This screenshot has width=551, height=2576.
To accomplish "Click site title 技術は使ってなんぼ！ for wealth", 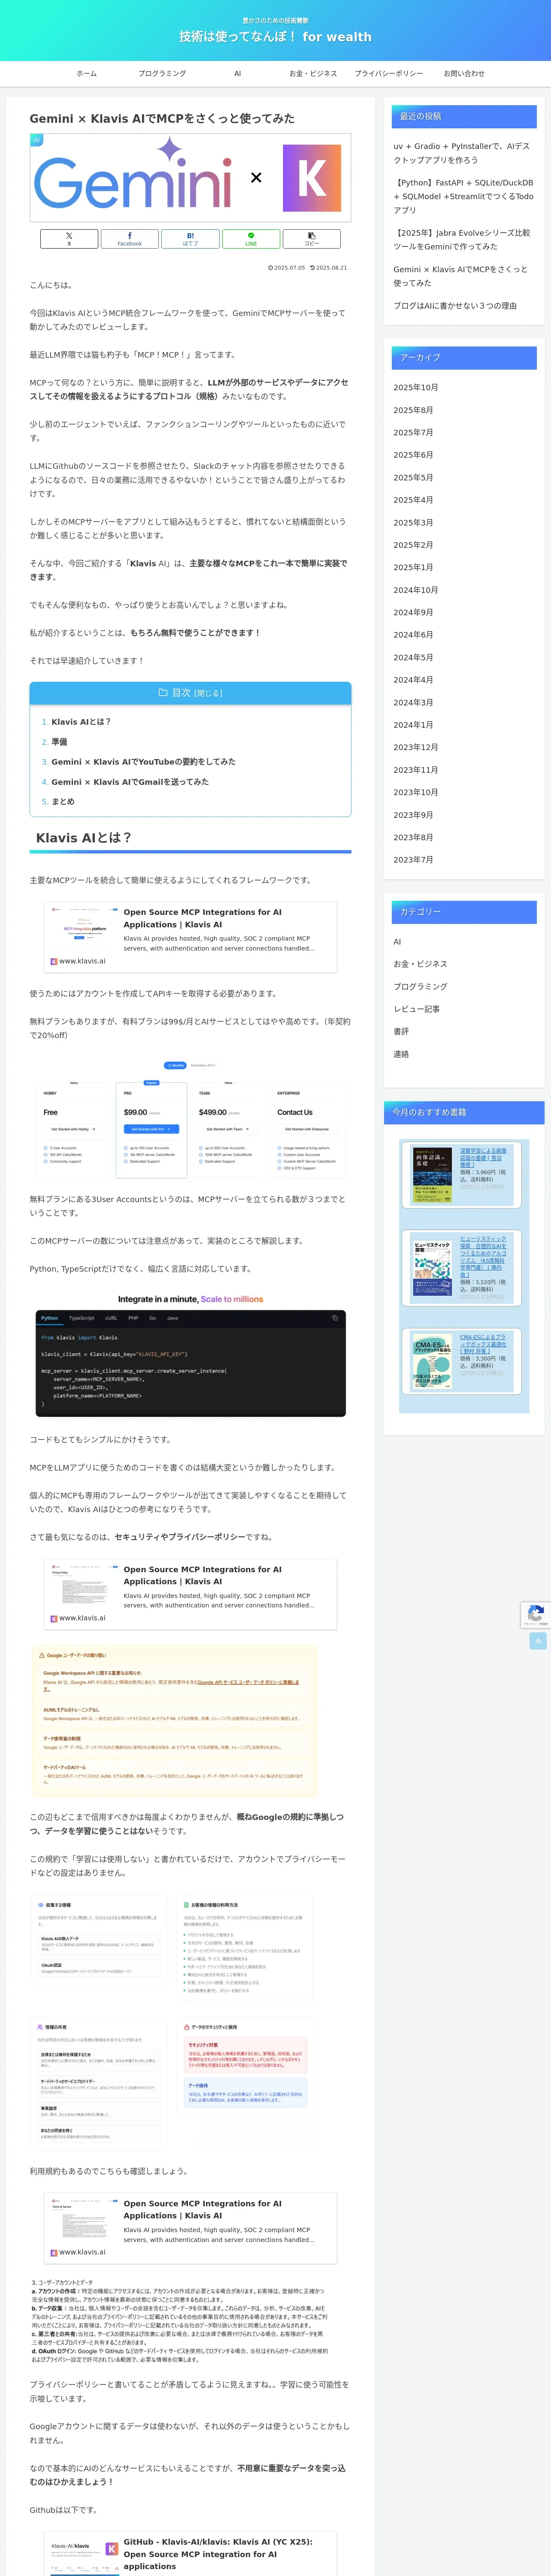I will [x=275, y=37].
